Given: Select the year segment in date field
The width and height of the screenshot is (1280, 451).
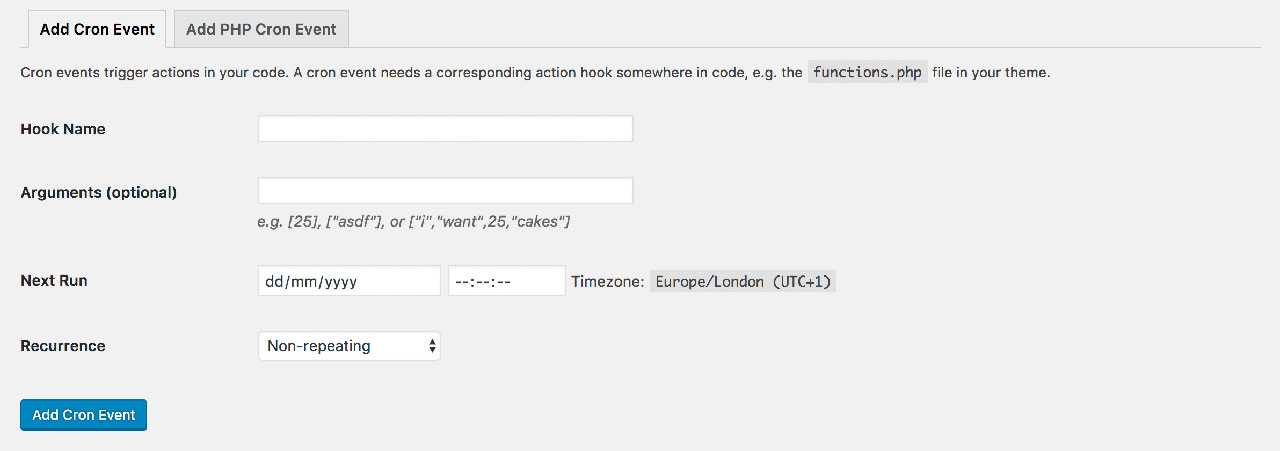Looking at the screenshot, I should click(x=340, y=282).
